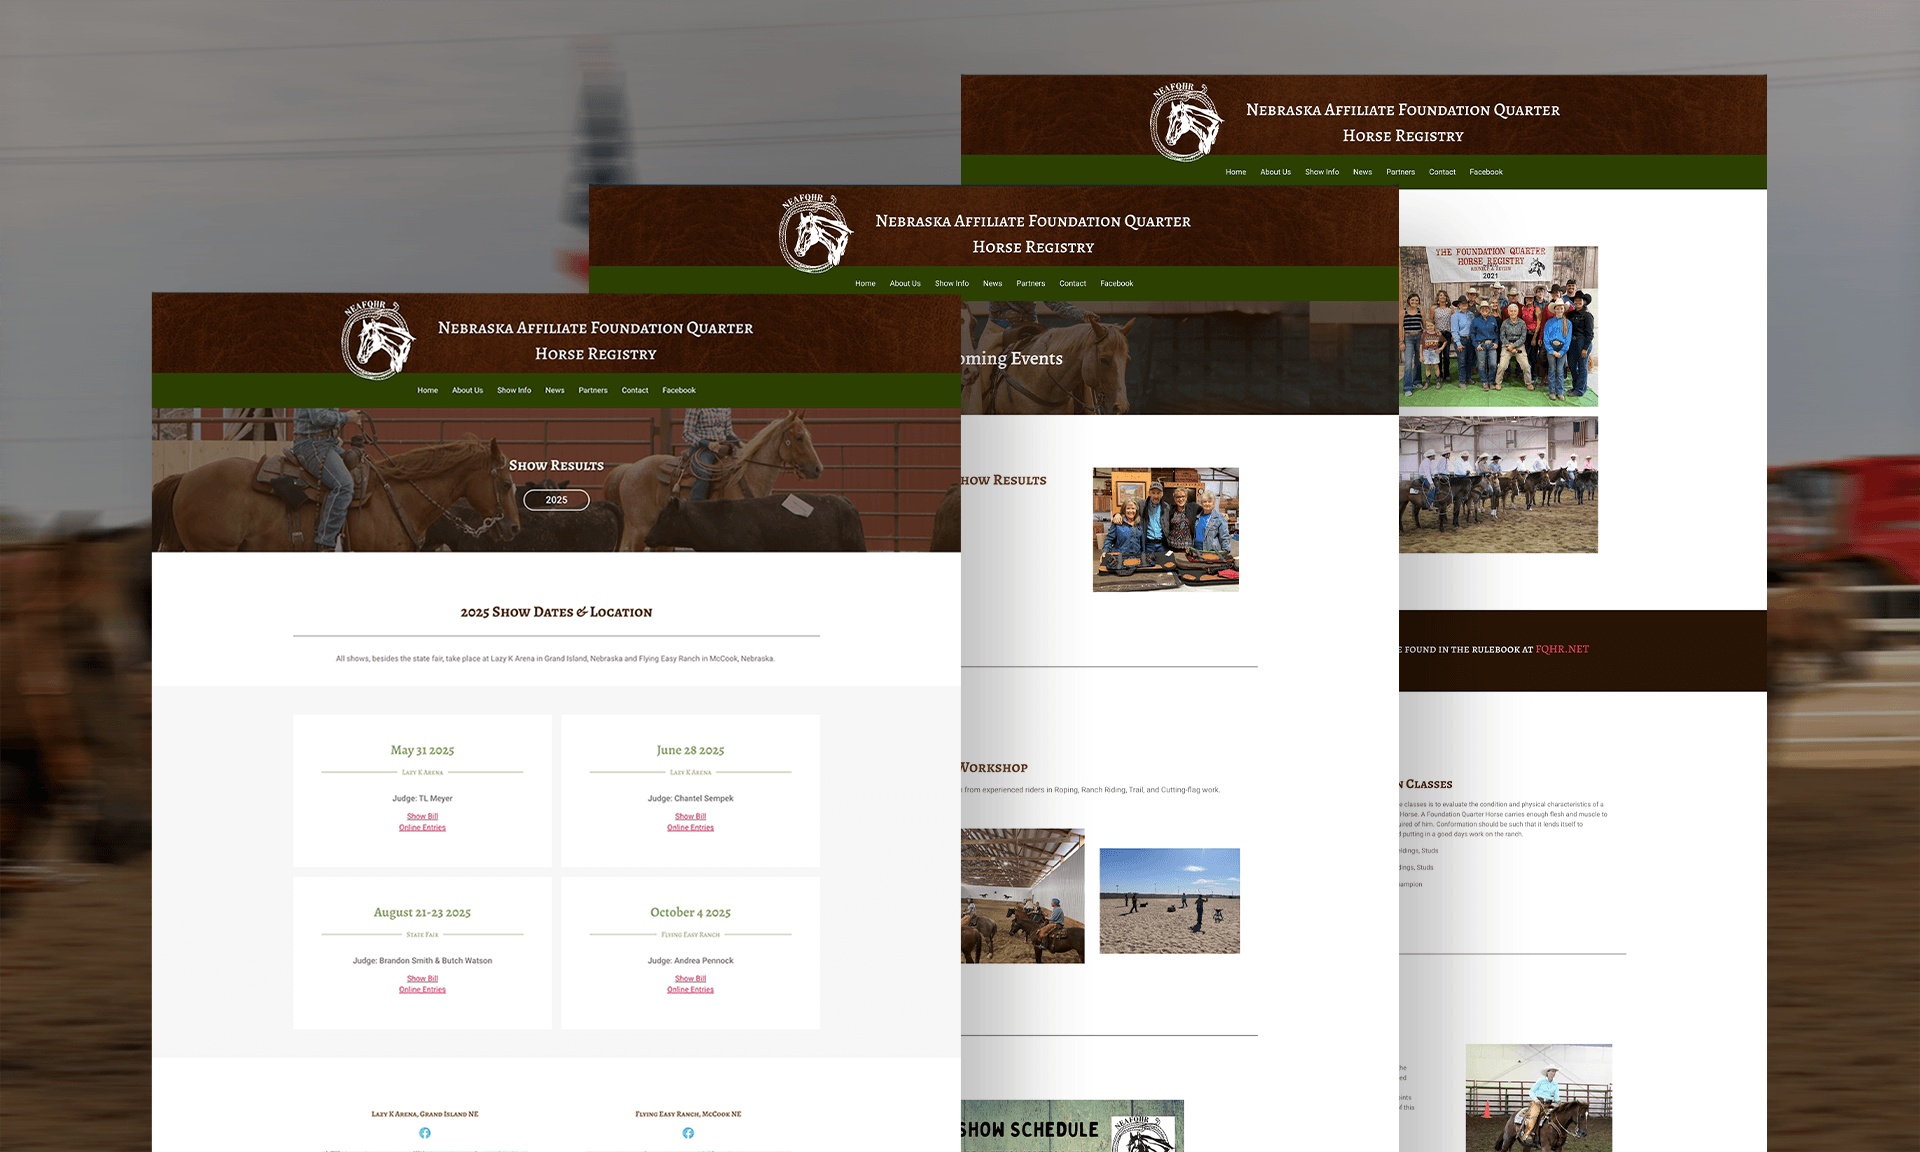Go to Show Info on the back page menu

point(1322,172)
